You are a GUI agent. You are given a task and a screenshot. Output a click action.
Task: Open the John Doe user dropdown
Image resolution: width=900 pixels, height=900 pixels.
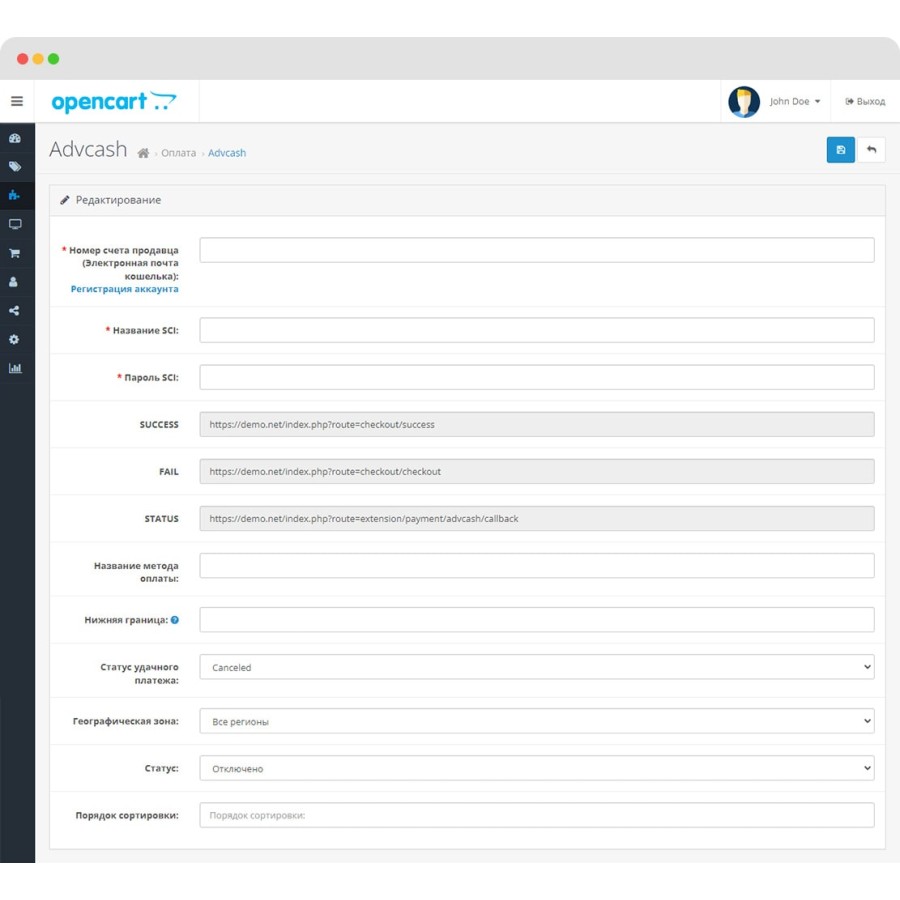794,102
